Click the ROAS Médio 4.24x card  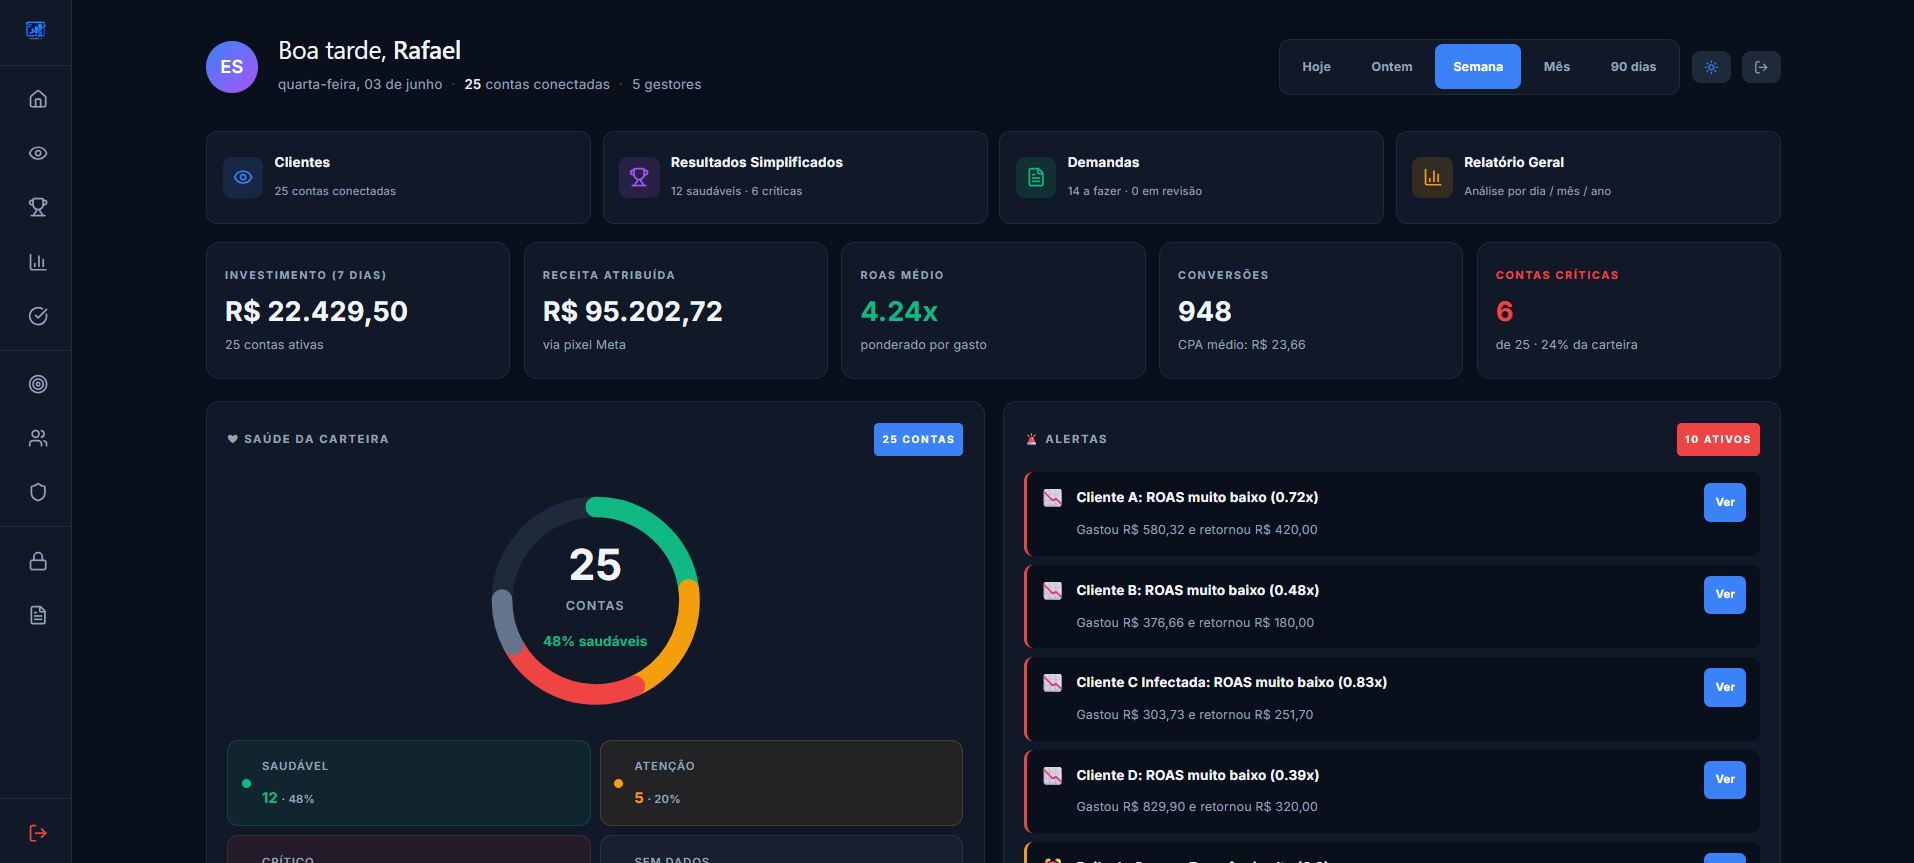[x=993, y=310]
